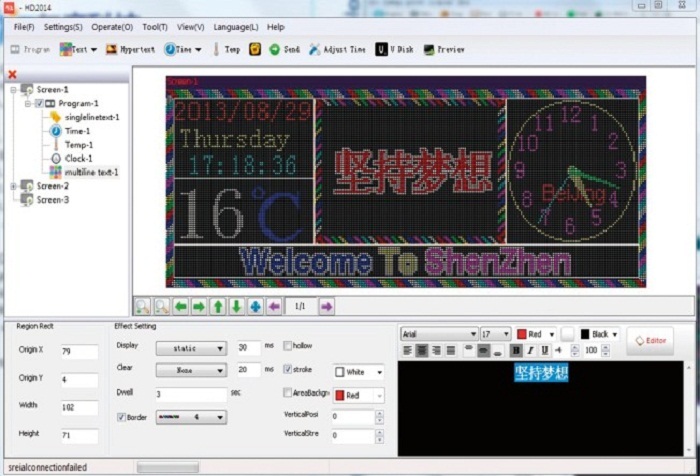Open the File menu

24,27
